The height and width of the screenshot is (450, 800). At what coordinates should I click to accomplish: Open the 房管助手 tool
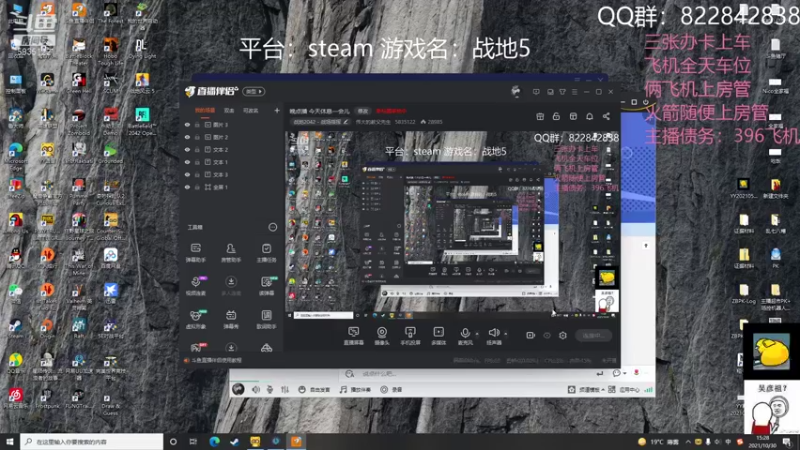click(x=231, y=253)
